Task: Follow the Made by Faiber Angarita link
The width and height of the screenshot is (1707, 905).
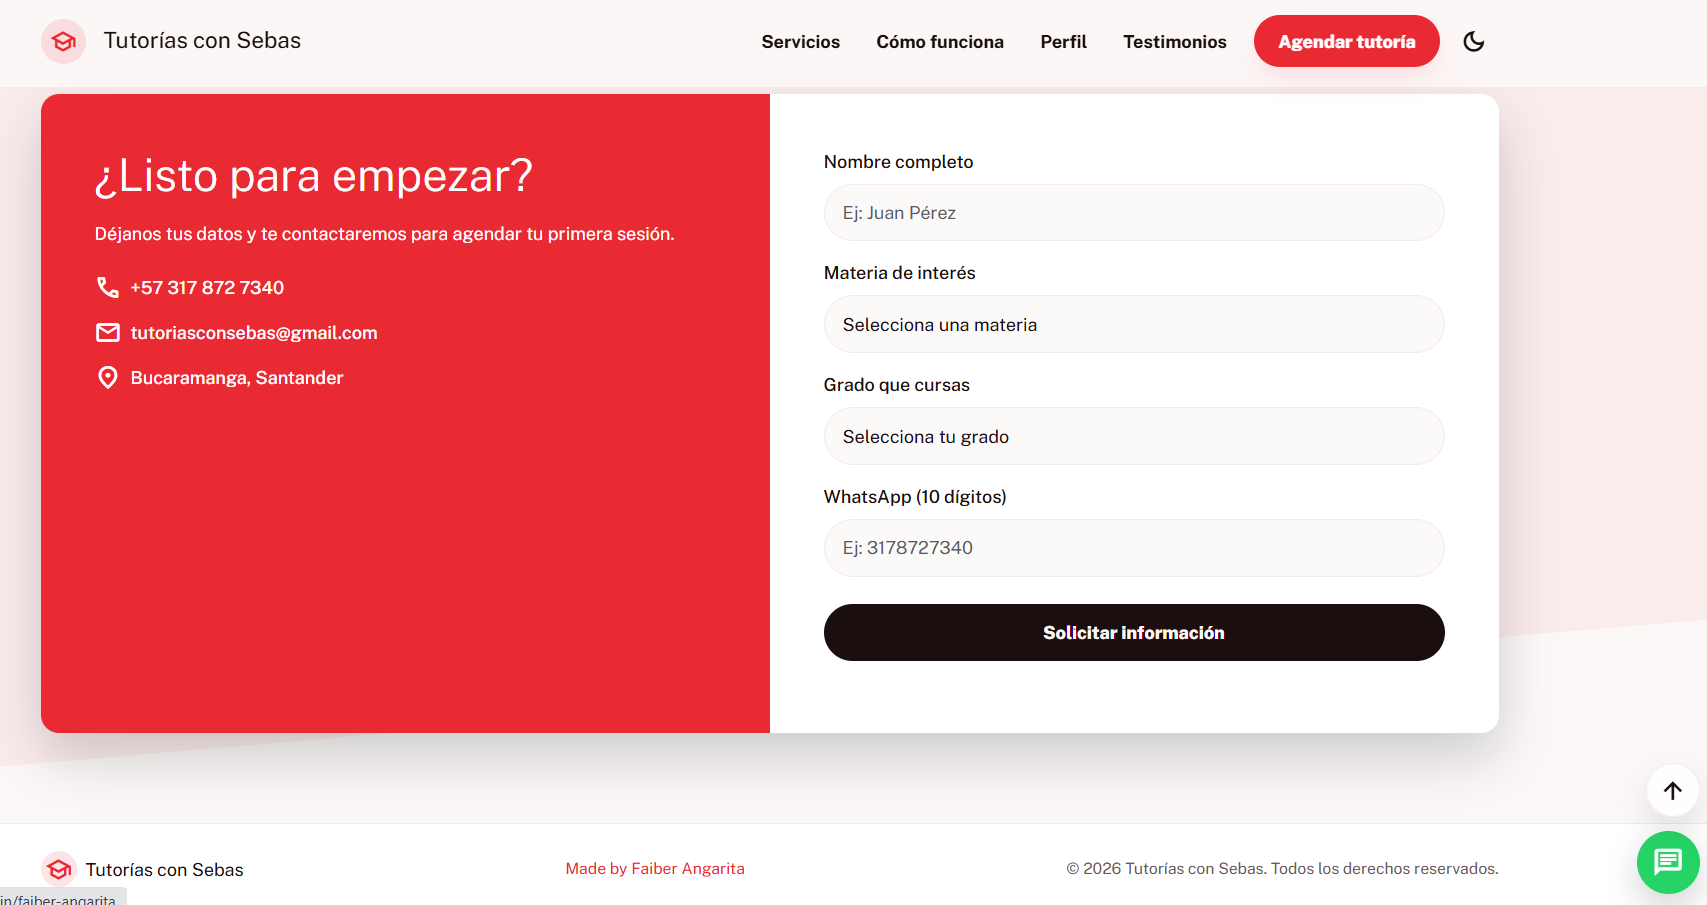Action: [x=655, y=869]
